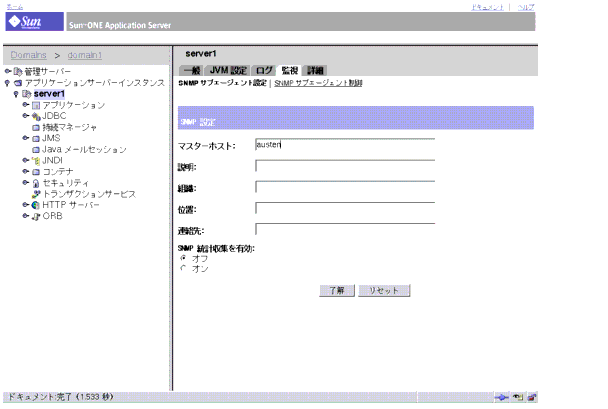Open the ログ tab
The height and width of the screenshot is (409, 608).
point(264,70)
